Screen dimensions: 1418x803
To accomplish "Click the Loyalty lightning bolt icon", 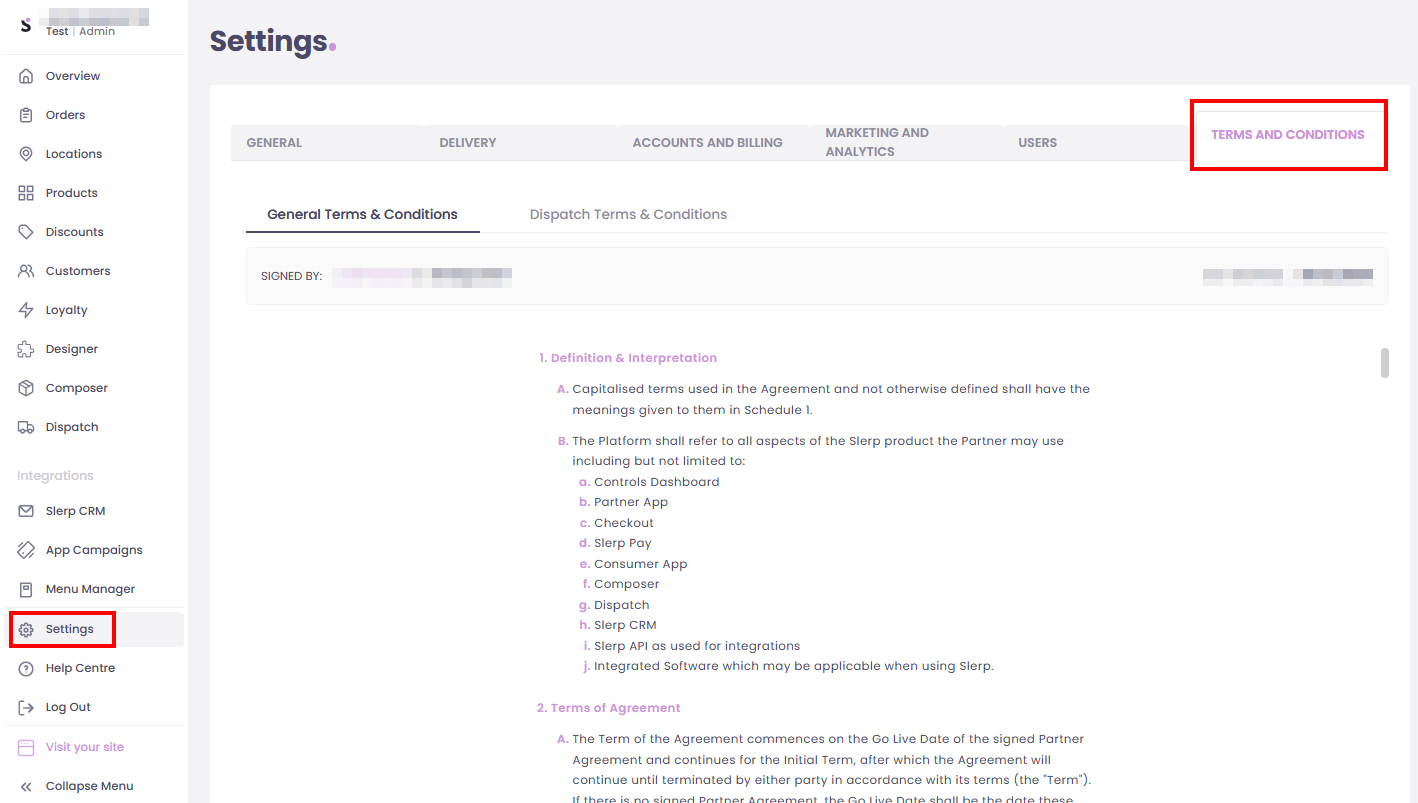I will click(x=26, y=310).
